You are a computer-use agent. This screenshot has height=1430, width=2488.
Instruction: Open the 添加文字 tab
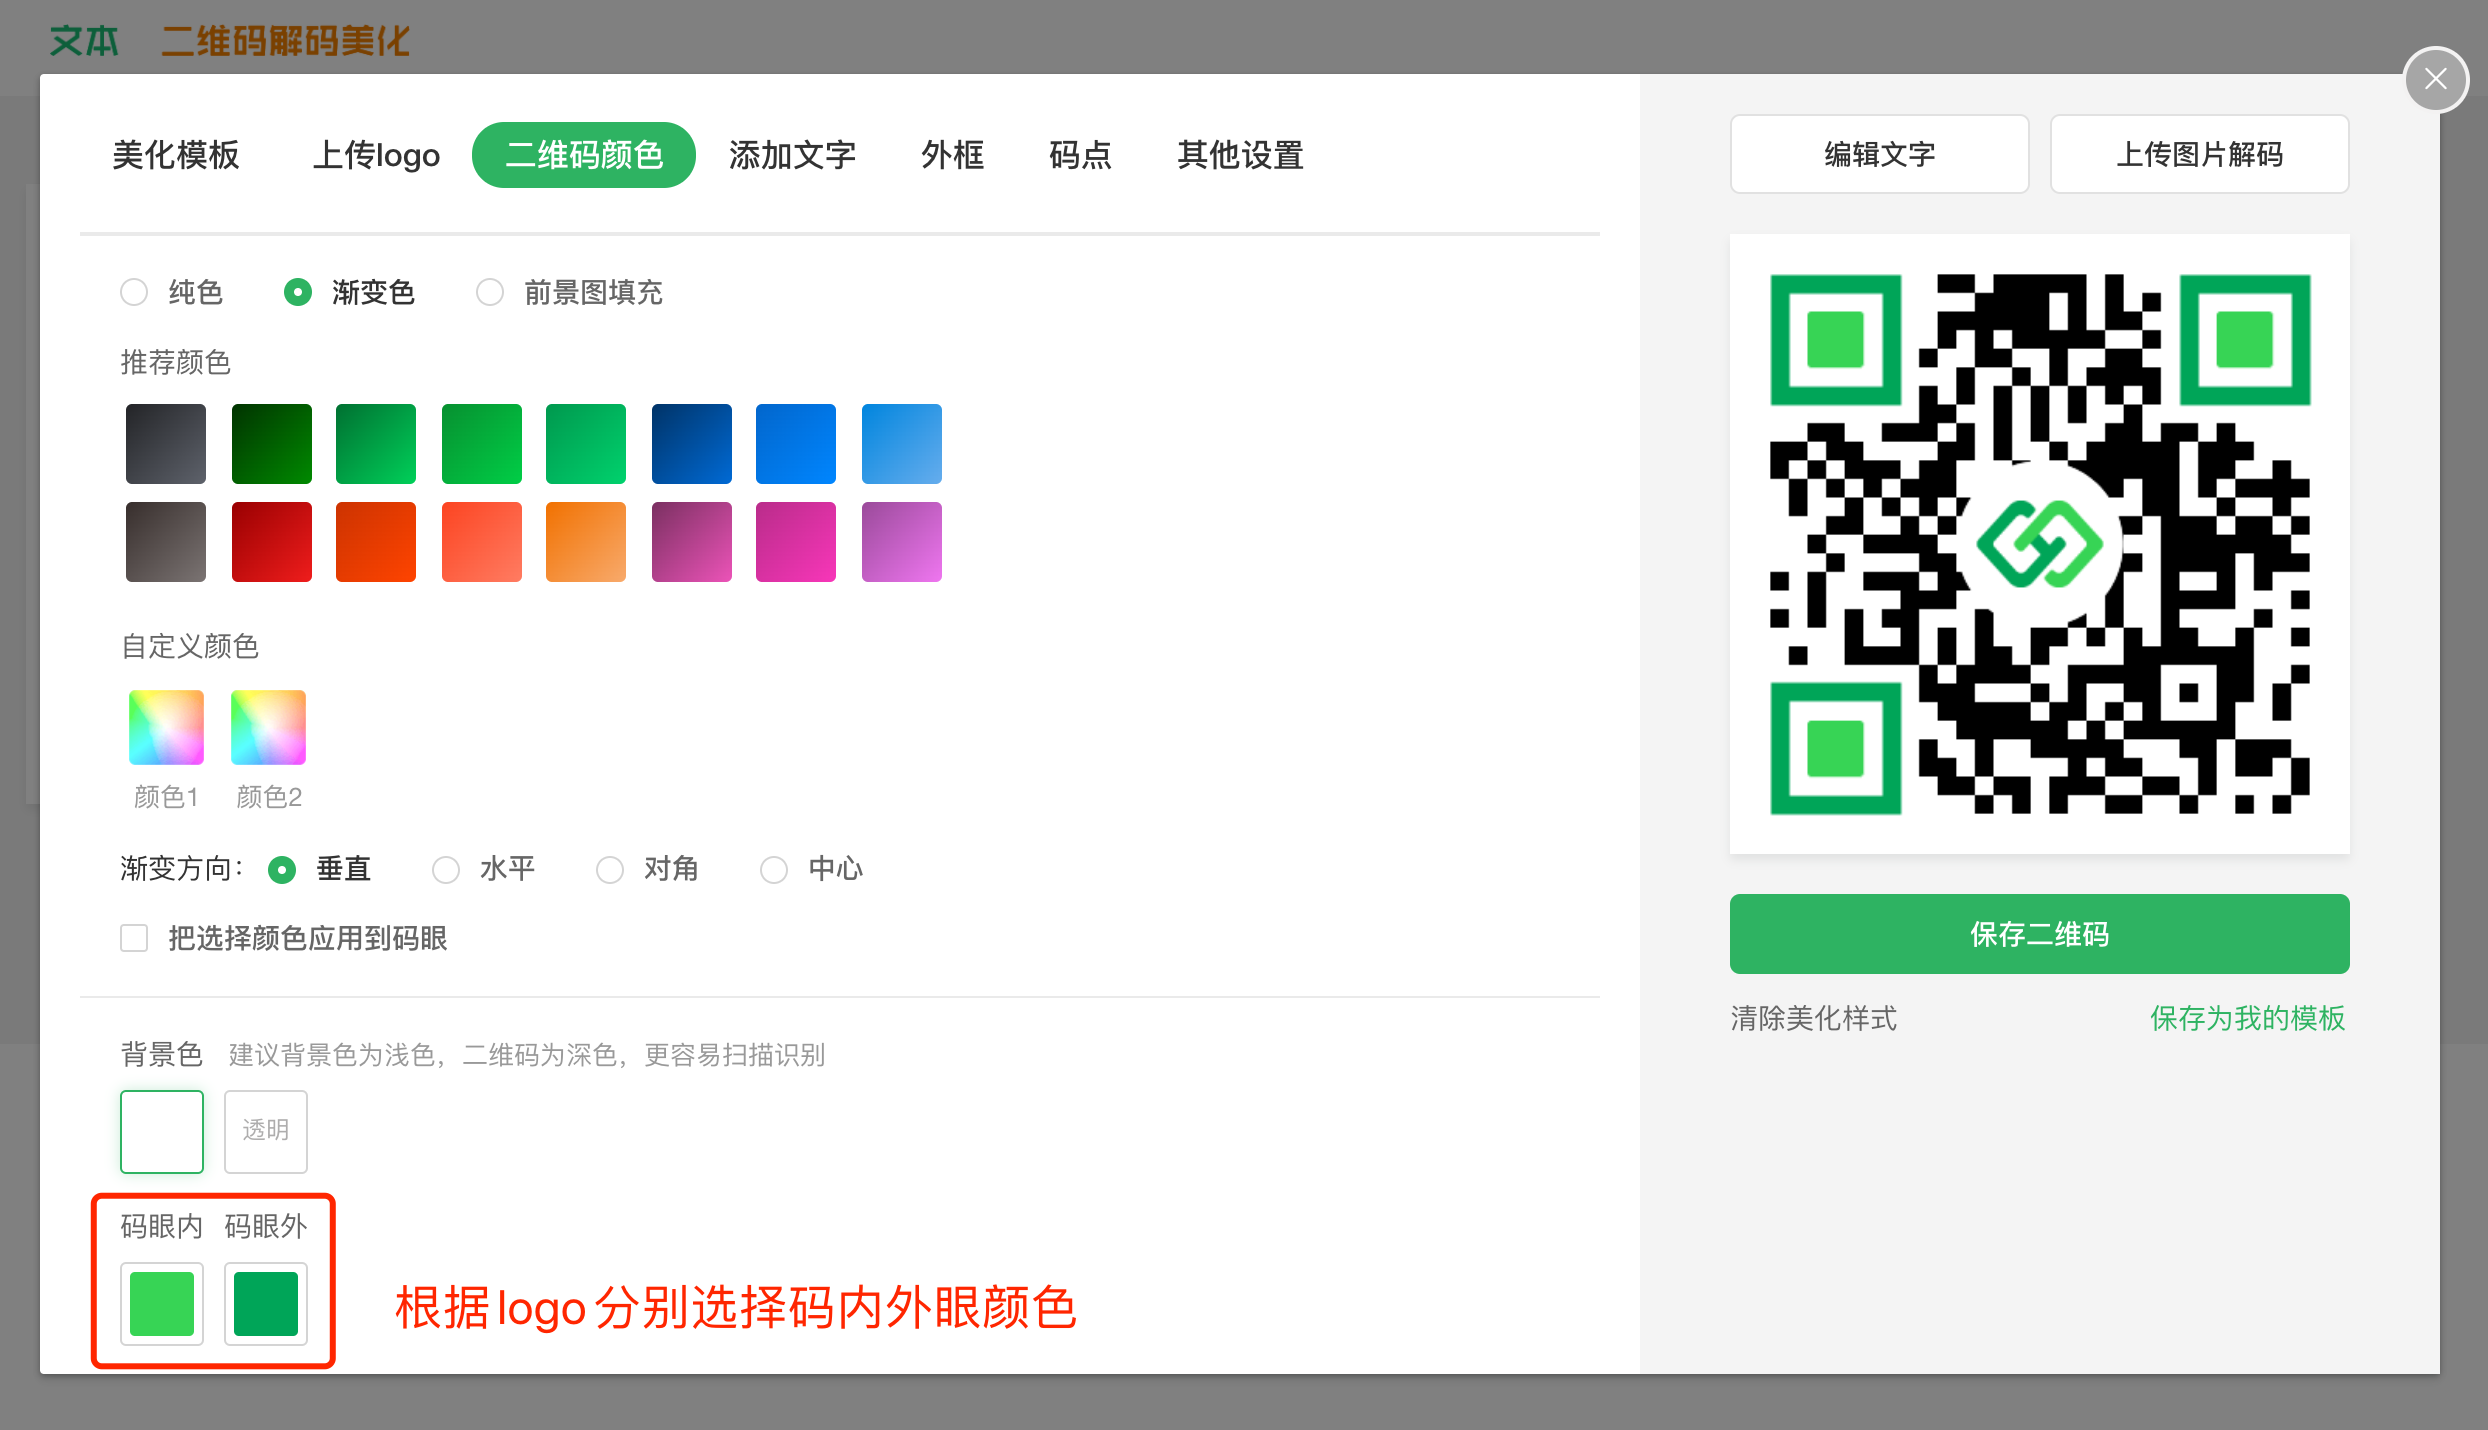click(x=792, y=155)
